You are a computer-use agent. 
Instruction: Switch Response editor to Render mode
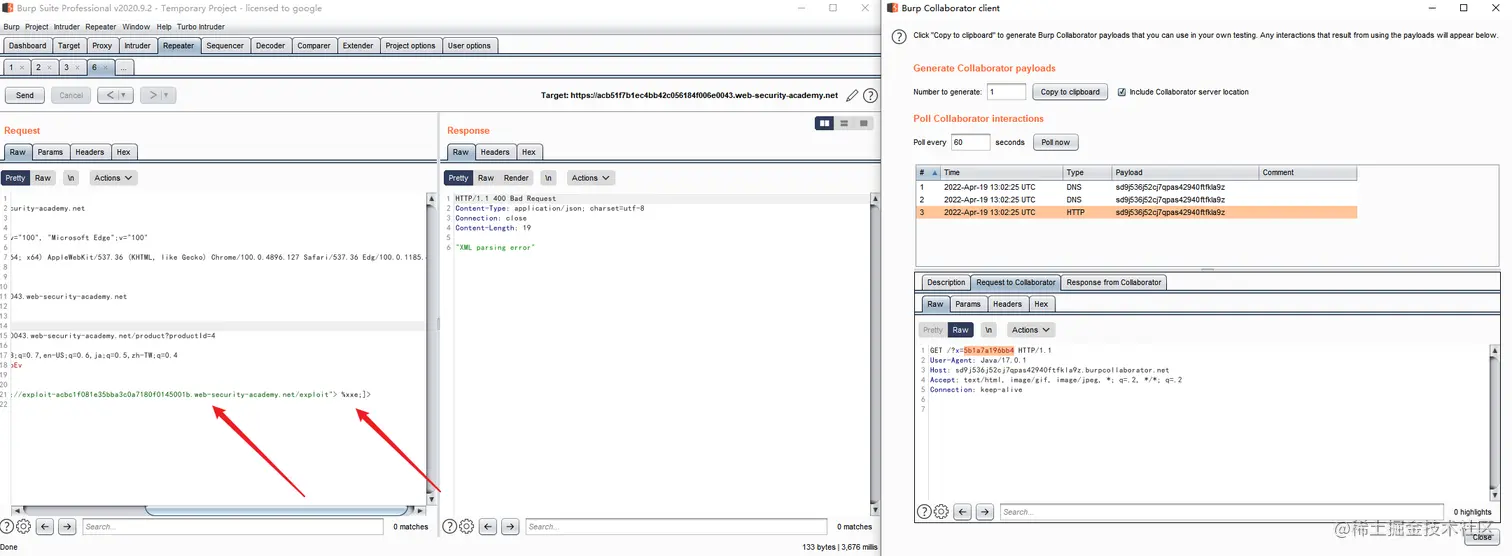(516, 178)
